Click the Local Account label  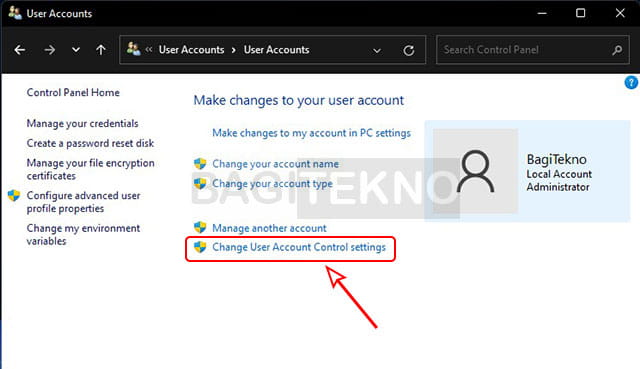(559, 174)
